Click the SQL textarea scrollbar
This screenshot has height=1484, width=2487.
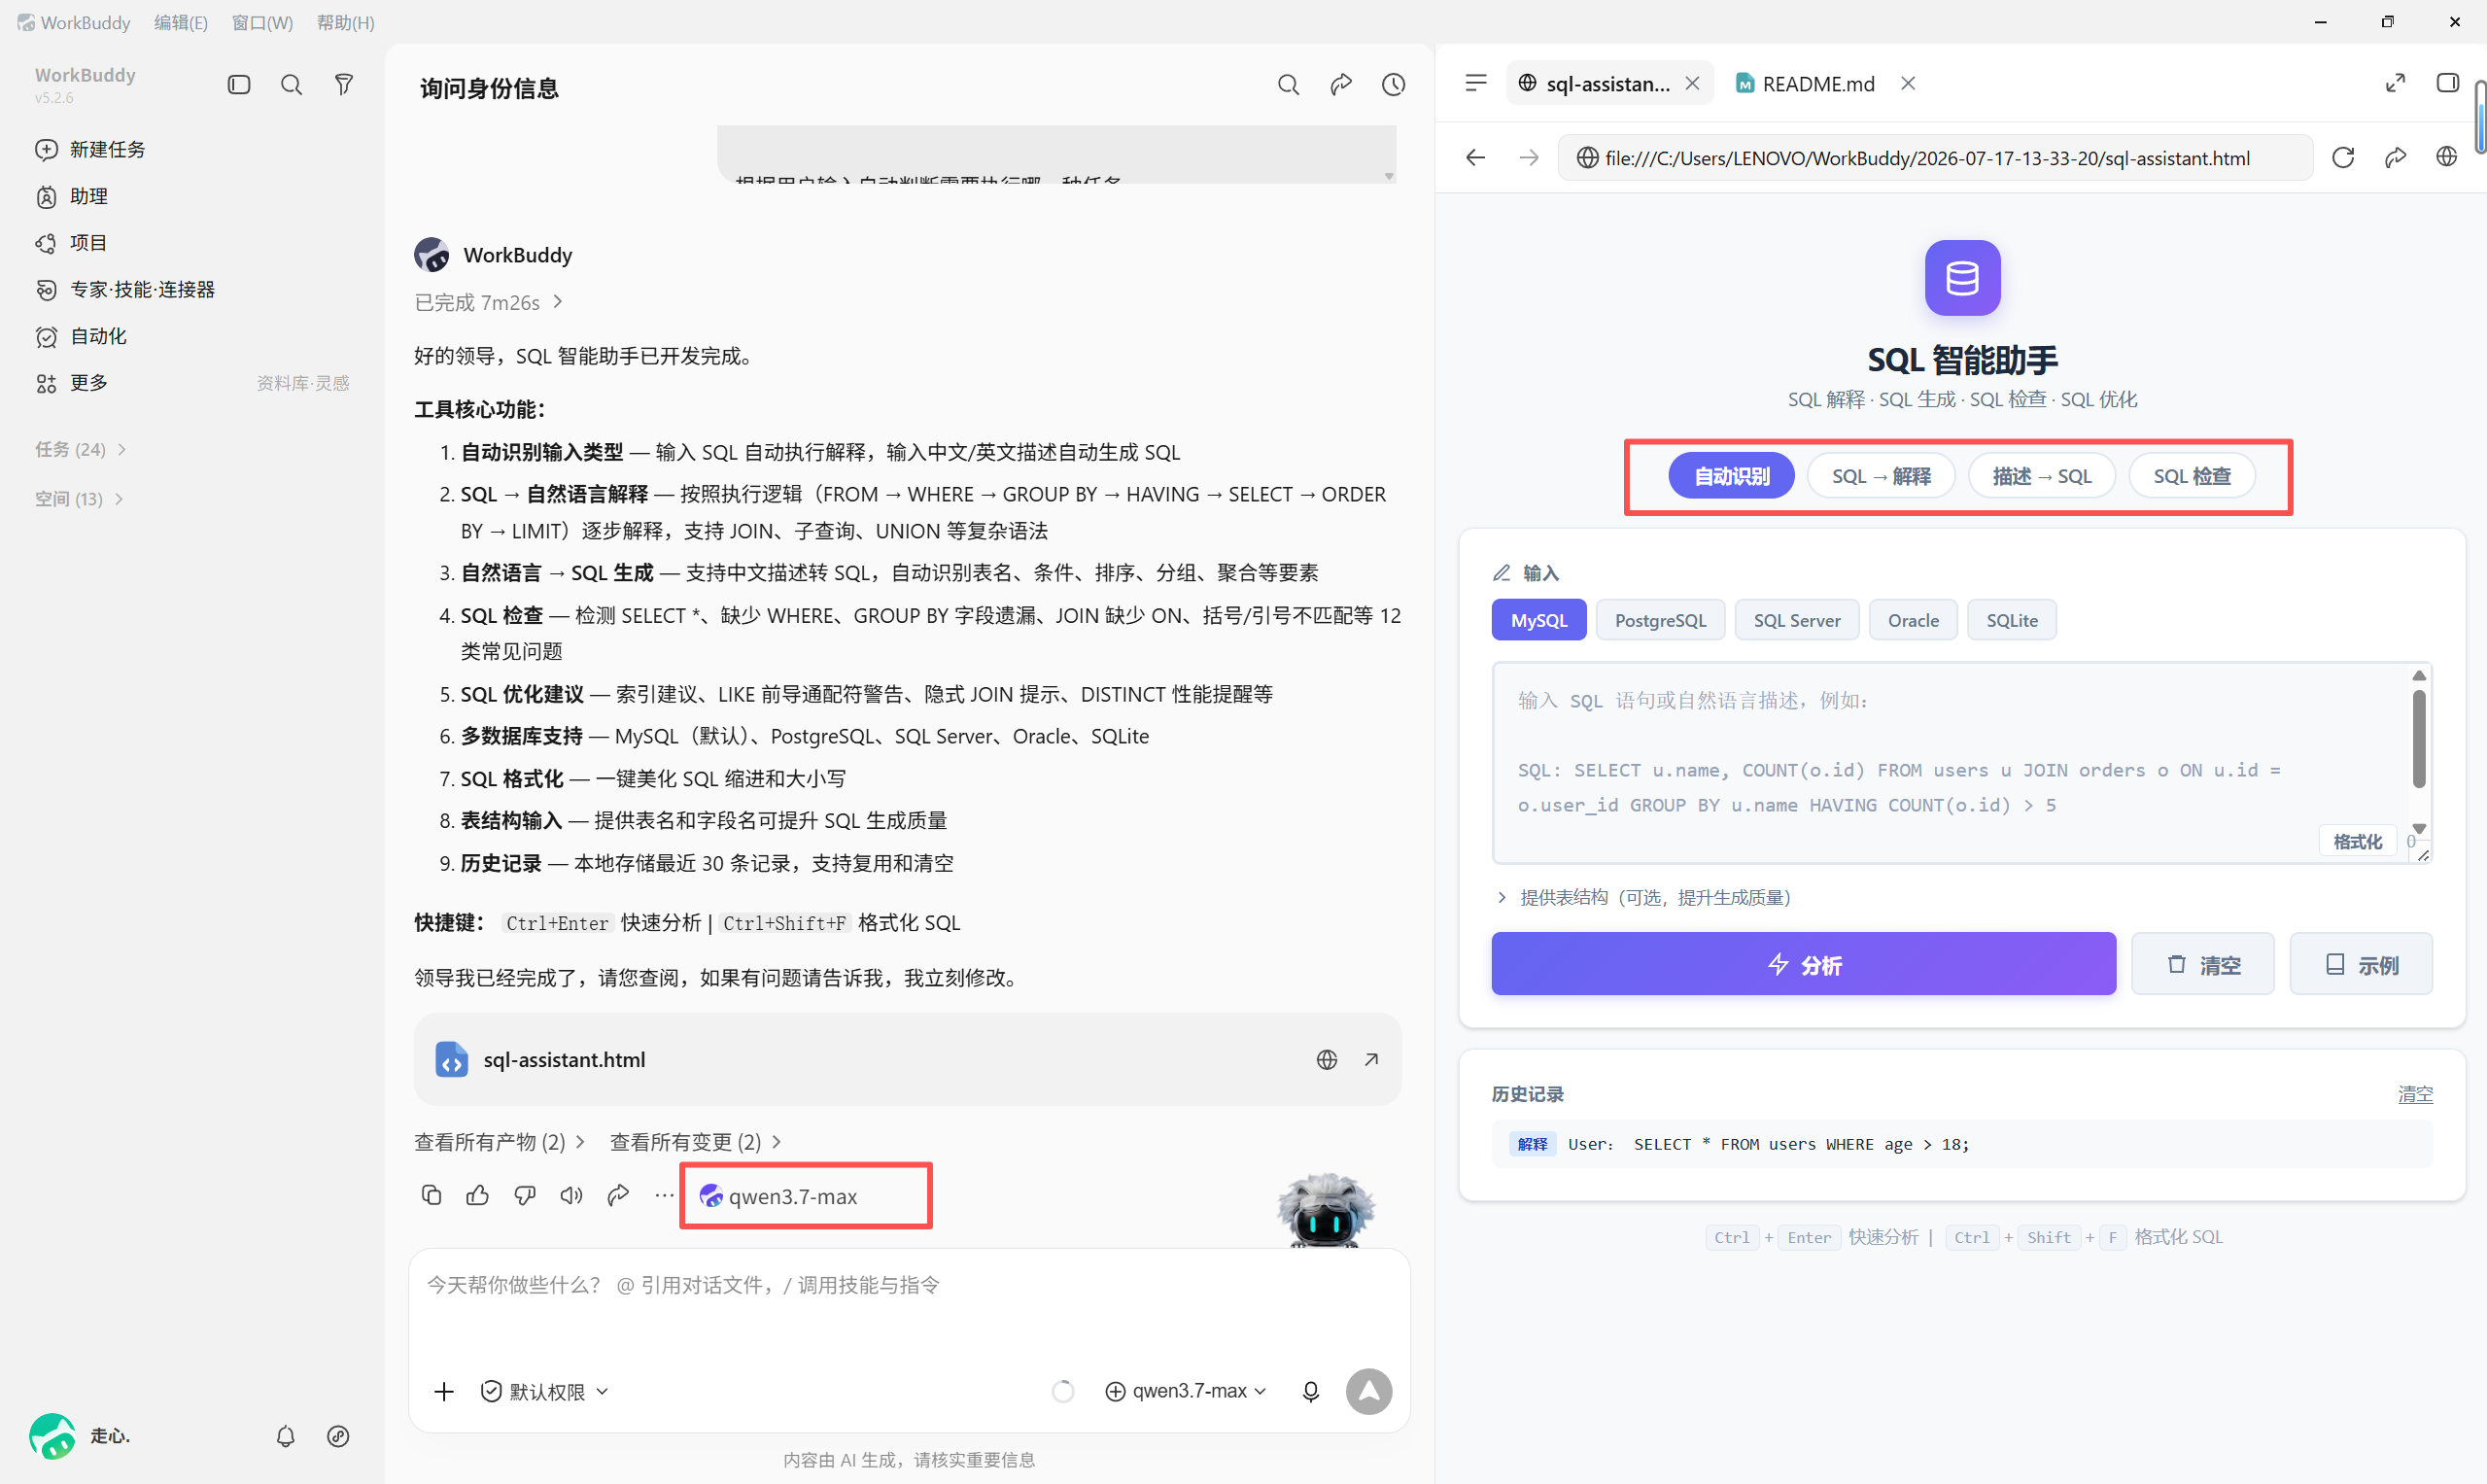(2418, 740)
